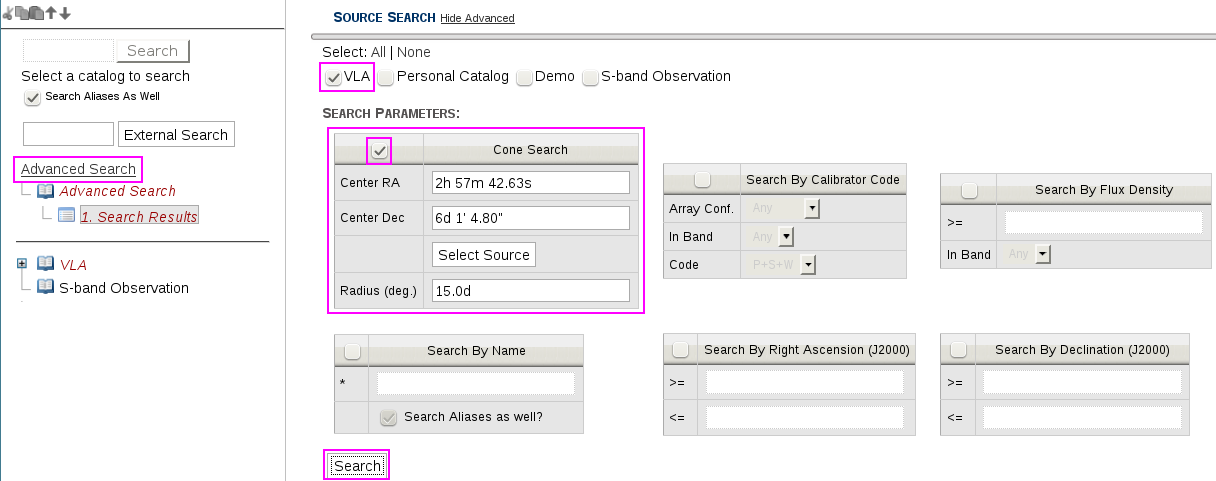Click into the Center RA input field
Image resolution: width=1216 pixels, height=481 pixels.
[x=530, y=182]
